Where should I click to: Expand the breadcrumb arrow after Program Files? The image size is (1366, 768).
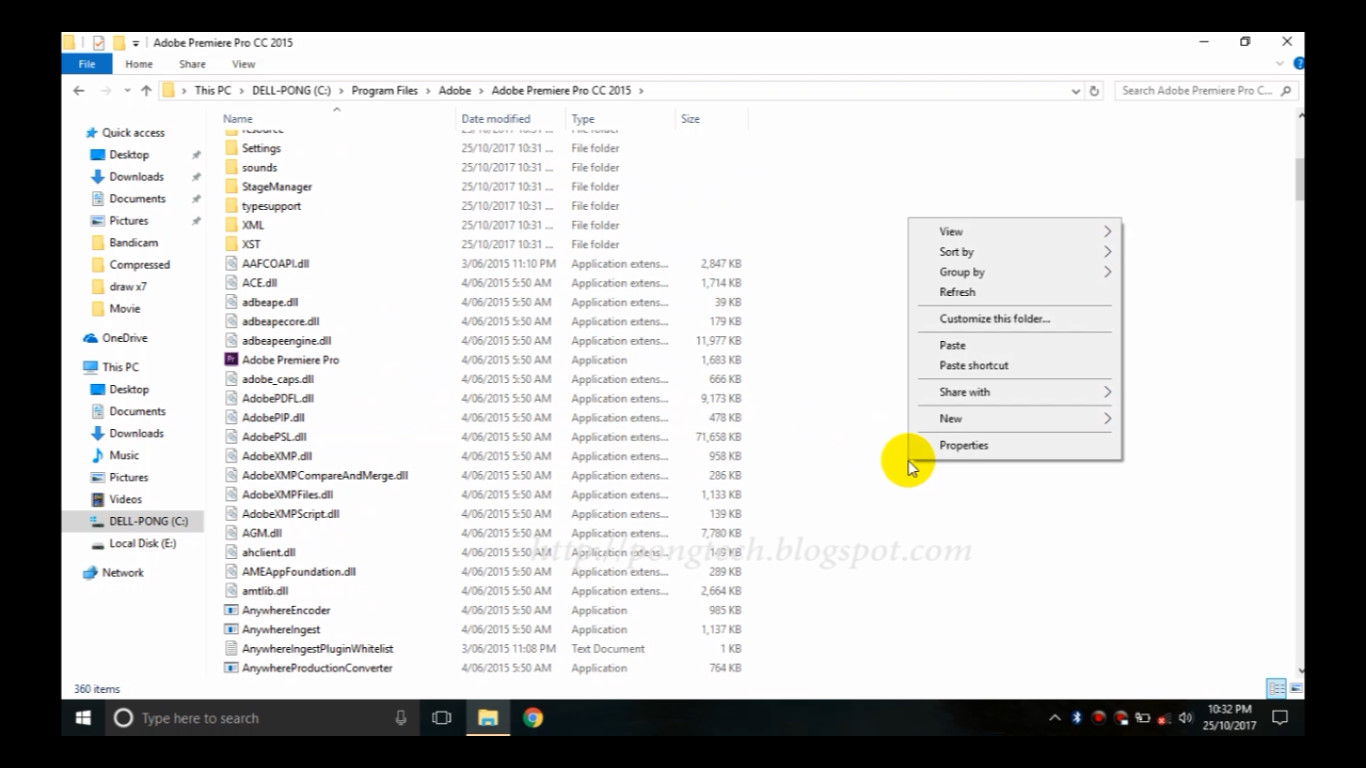coord(428,90)
